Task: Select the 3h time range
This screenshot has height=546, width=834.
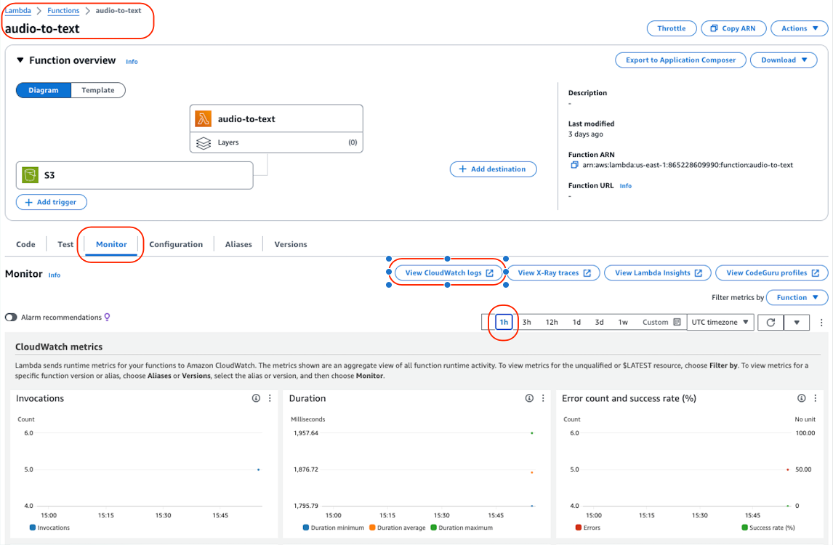Action: pos(527,322)
